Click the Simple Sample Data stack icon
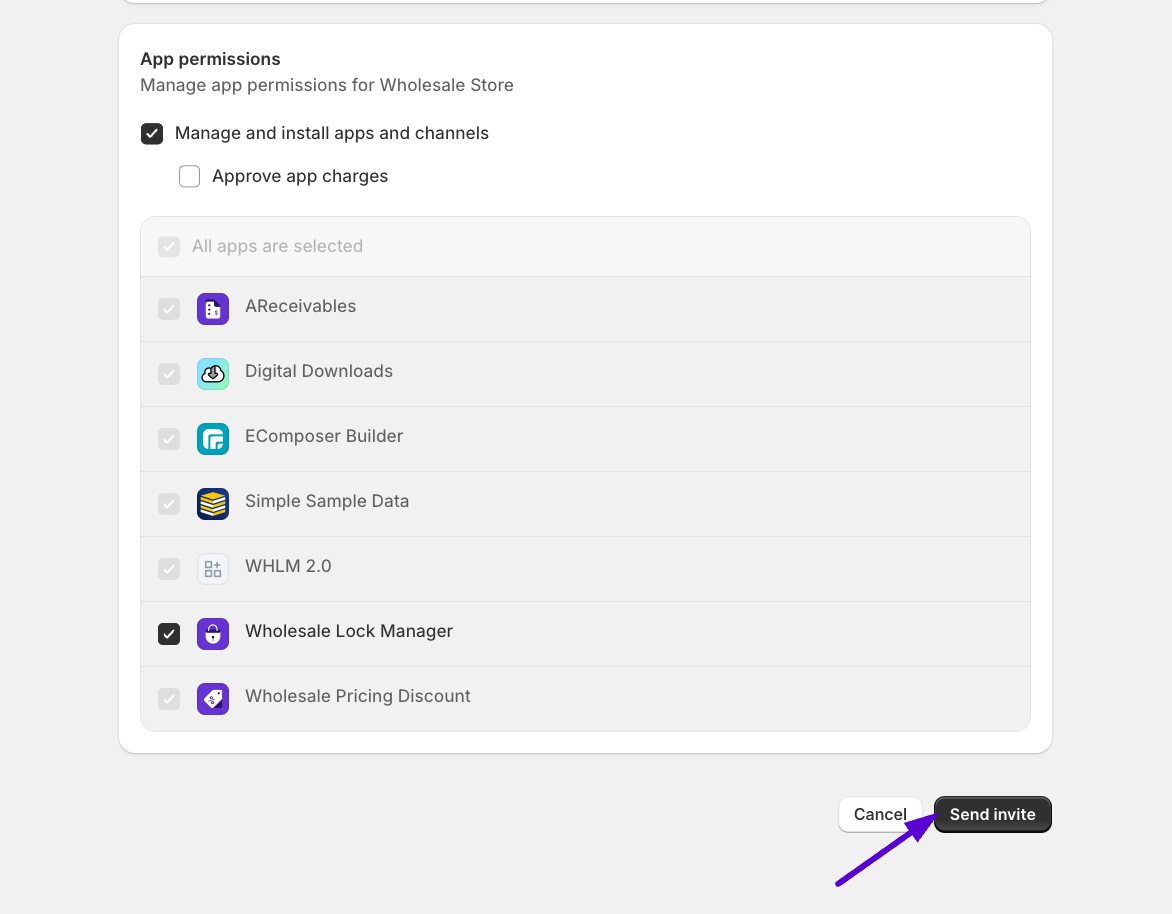 point(213,504)
